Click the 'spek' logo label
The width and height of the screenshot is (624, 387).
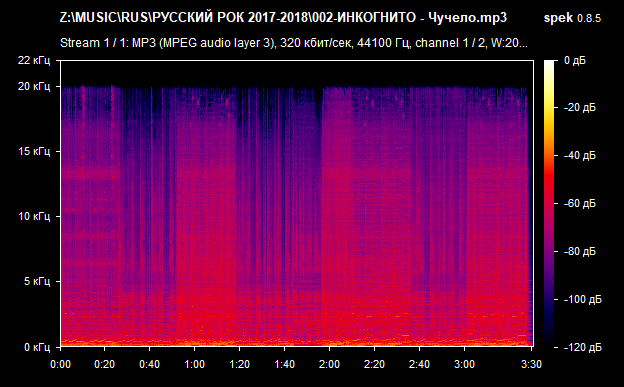click(558, 18)
